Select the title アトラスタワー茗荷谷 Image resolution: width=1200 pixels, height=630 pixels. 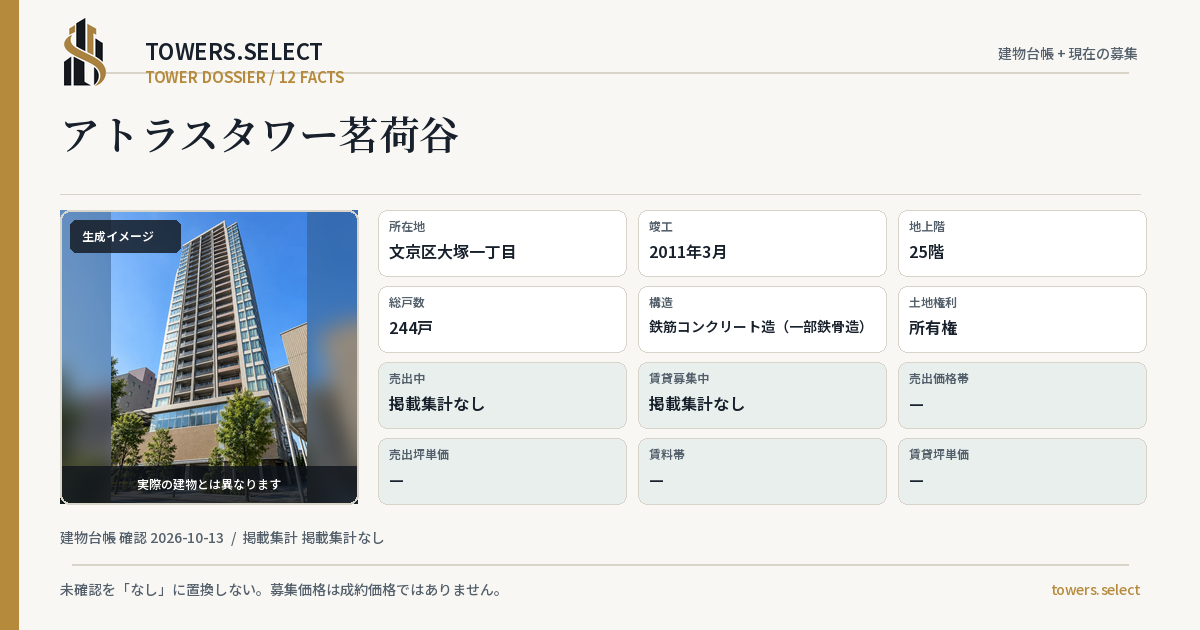[x=260, y=135]
